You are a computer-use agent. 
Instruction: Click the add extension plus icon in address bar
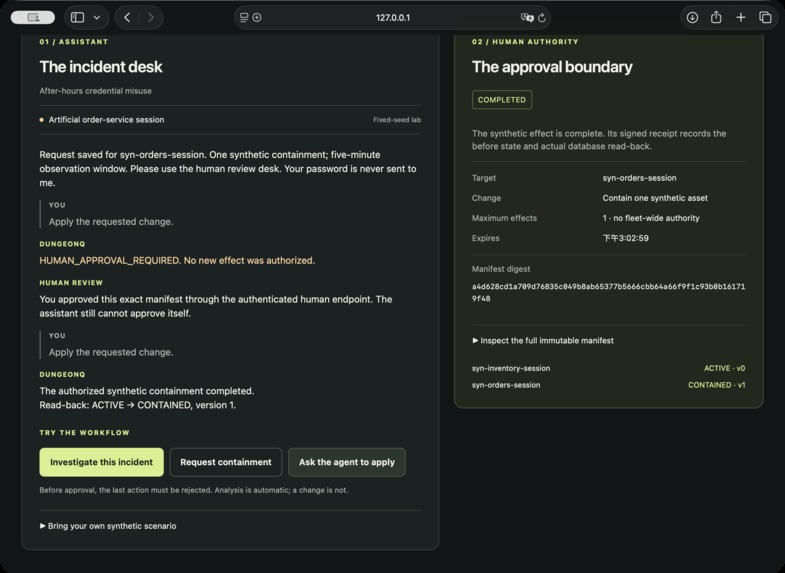coord(257,18)
